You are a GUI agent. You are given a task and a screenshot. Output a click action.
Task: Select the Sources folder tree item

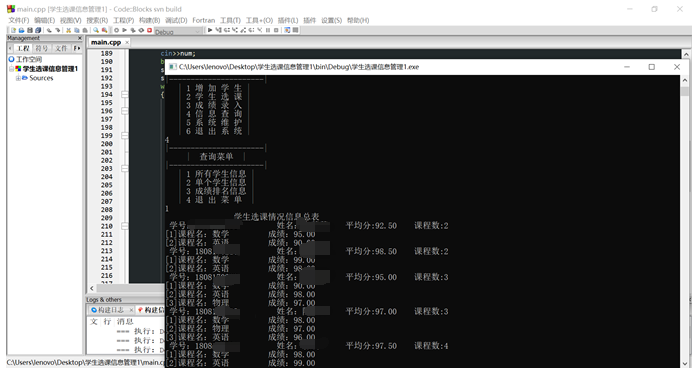41,78
